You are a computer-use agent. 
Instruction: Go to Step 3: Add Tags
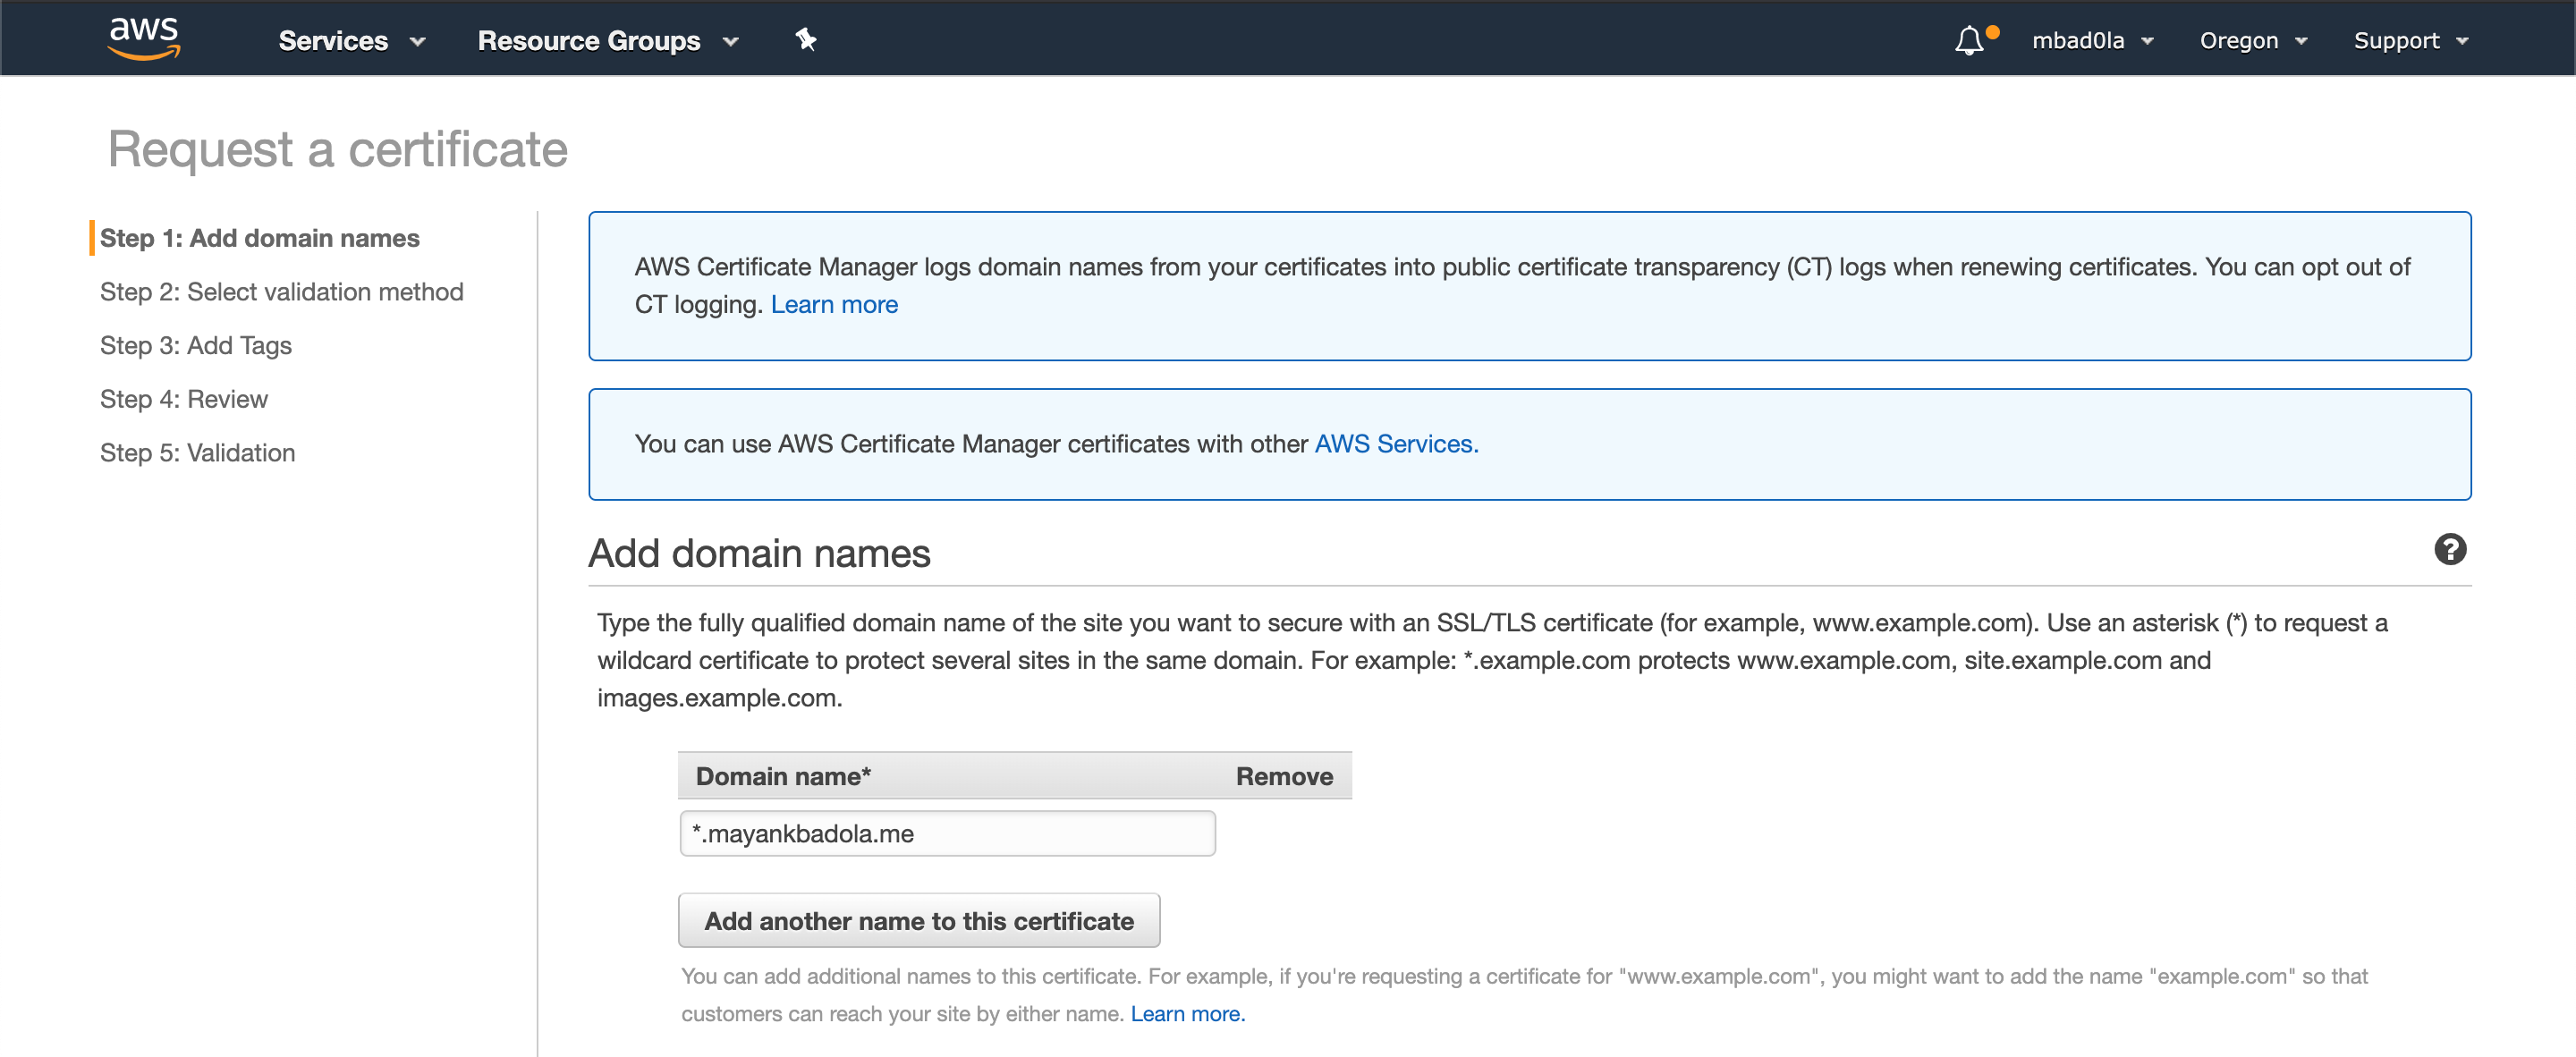(x=196, y=346)
